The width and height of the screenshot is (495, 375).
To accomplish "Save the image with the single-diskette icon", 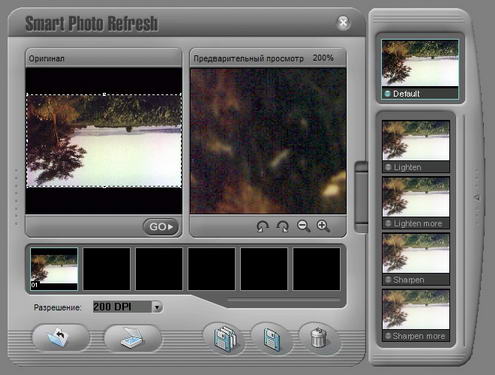I will tap(272, 339).
